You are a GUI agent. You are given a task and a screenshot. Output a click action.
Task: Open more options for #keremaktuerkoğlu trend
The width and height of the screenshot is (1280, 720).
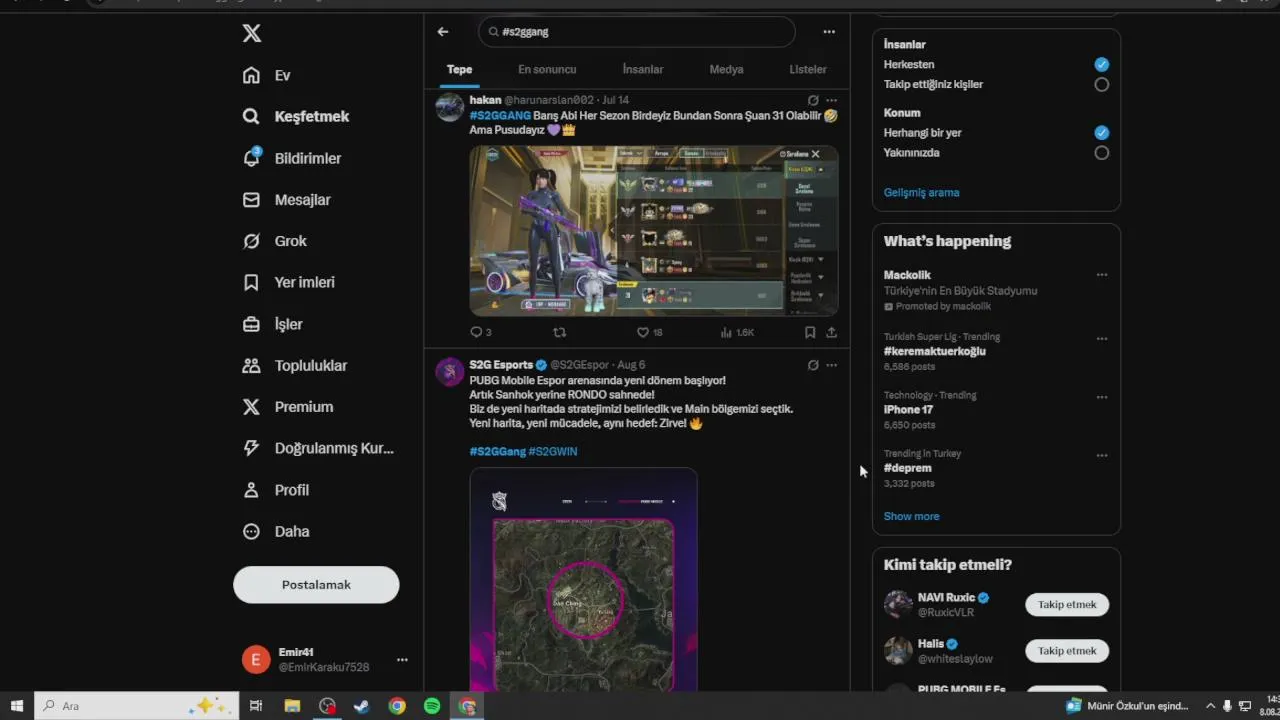[x=1102, y=339]
